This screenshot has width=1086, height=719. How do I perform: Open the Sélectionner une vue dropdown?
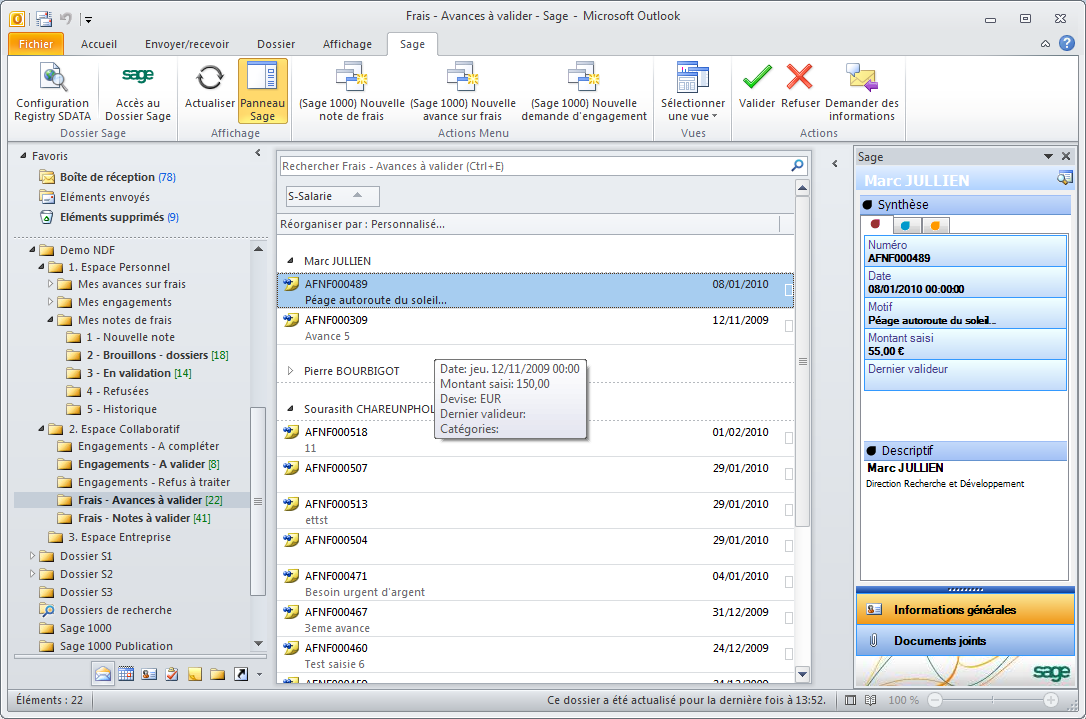pyautogui.click(x=693, y=91)
